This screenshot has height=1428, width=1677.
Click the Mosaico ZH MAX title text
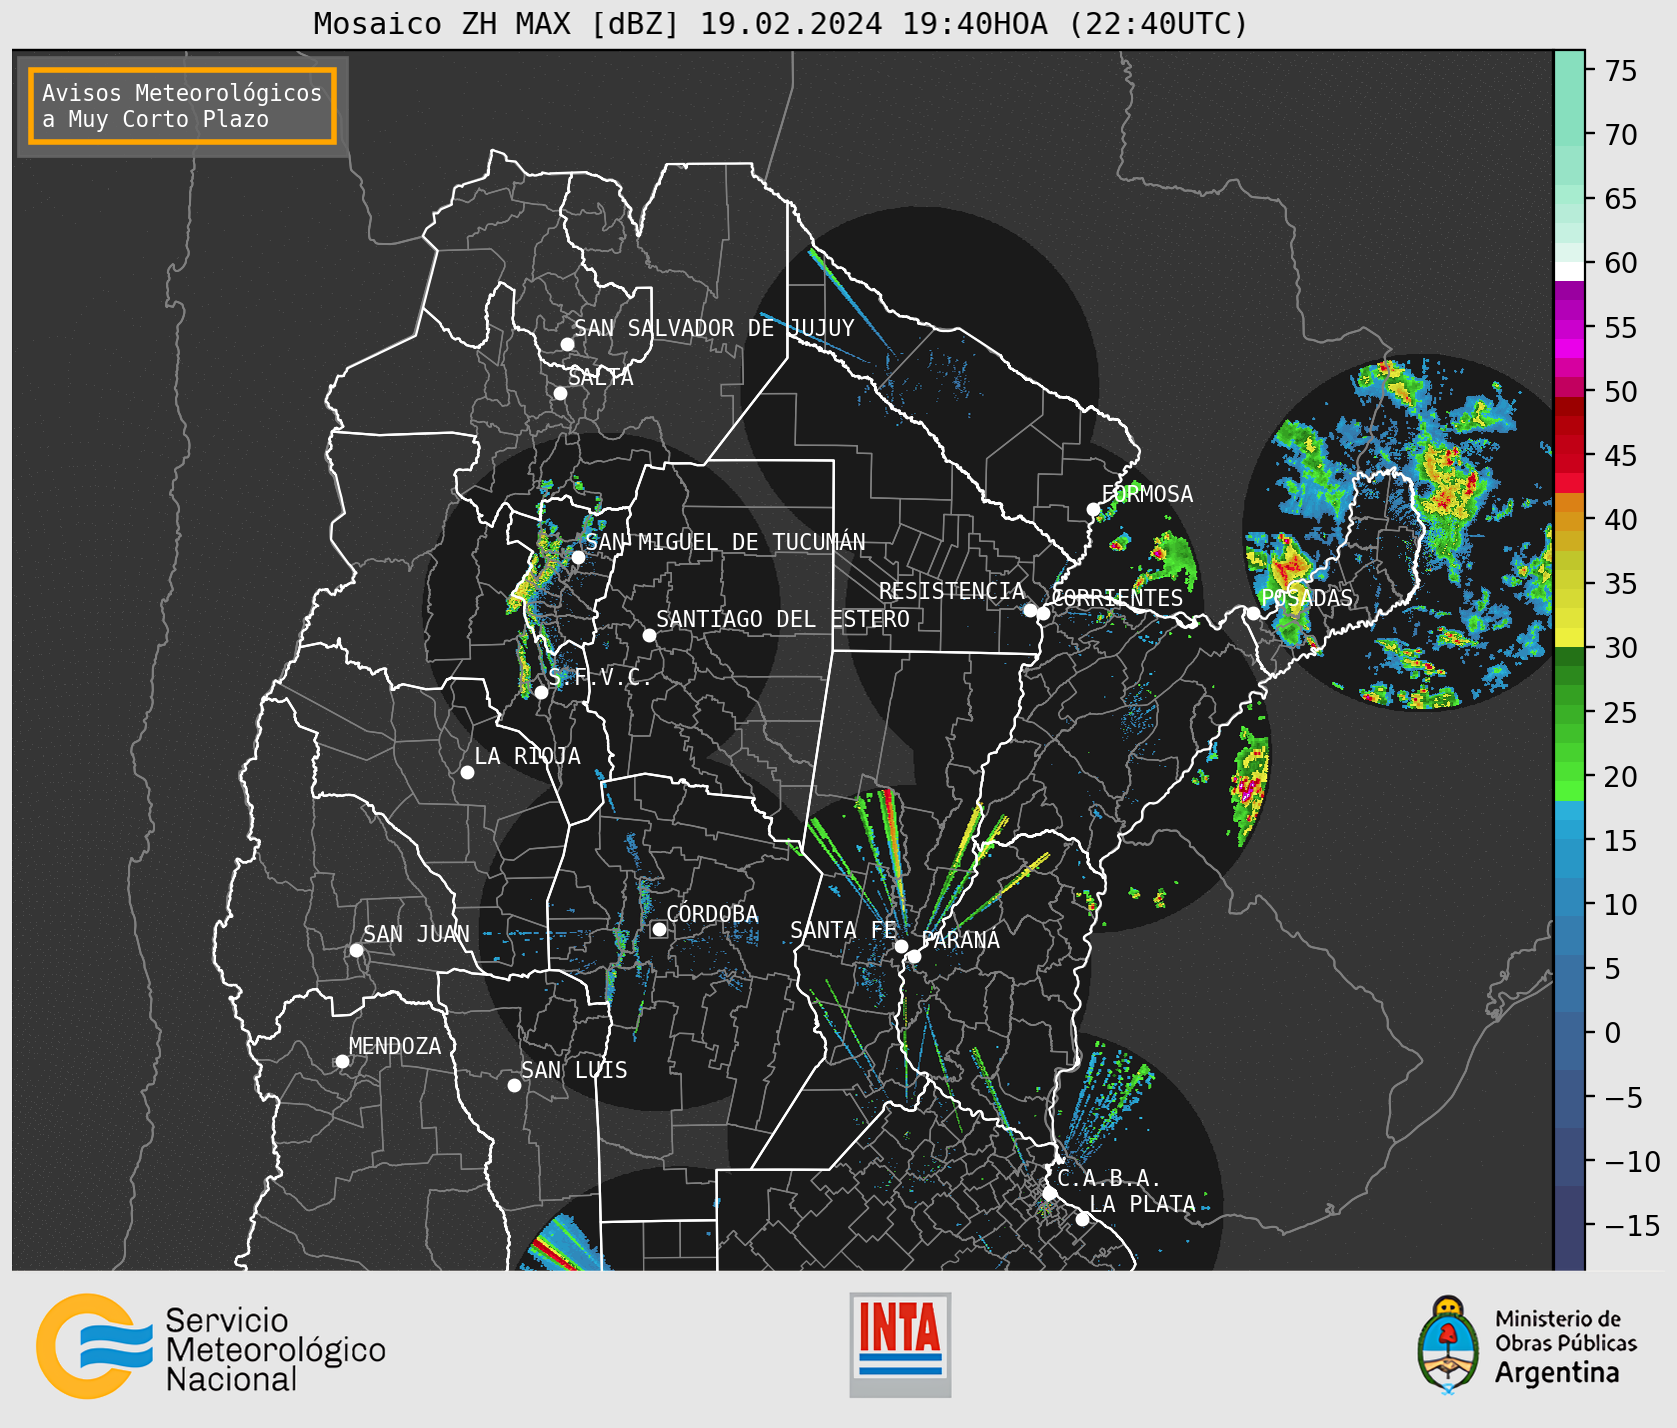point(780,23)
